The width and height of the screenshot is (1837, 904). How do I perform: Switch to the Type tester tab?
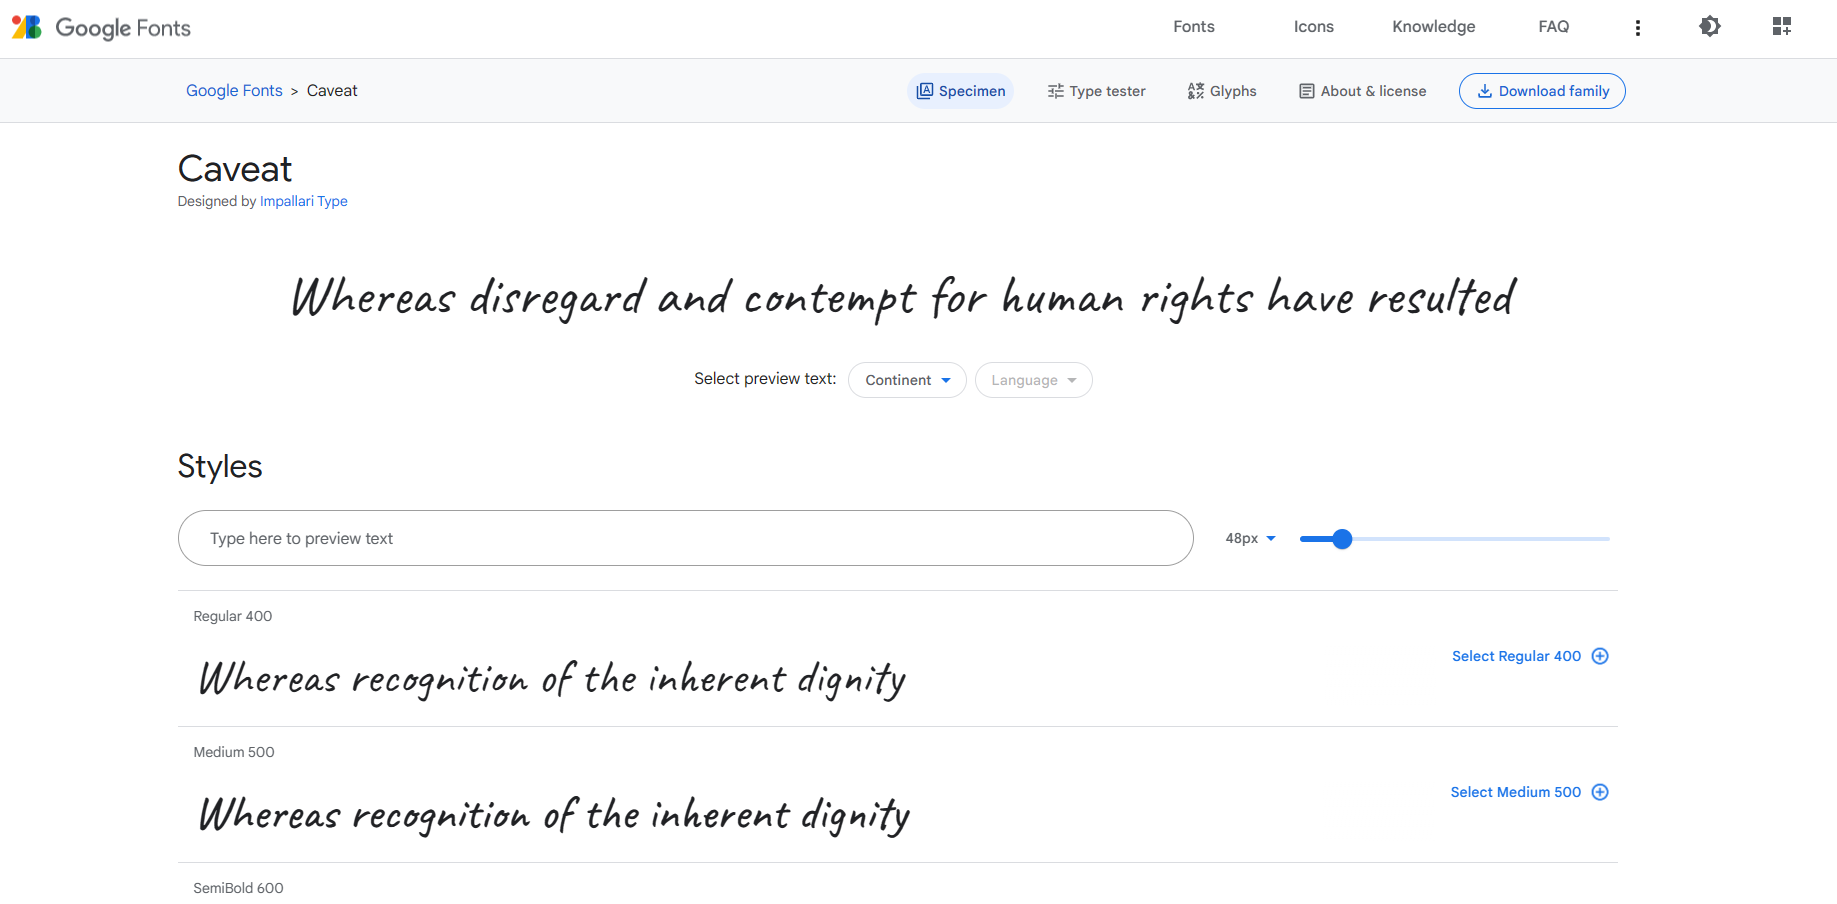coord(1097,91)
